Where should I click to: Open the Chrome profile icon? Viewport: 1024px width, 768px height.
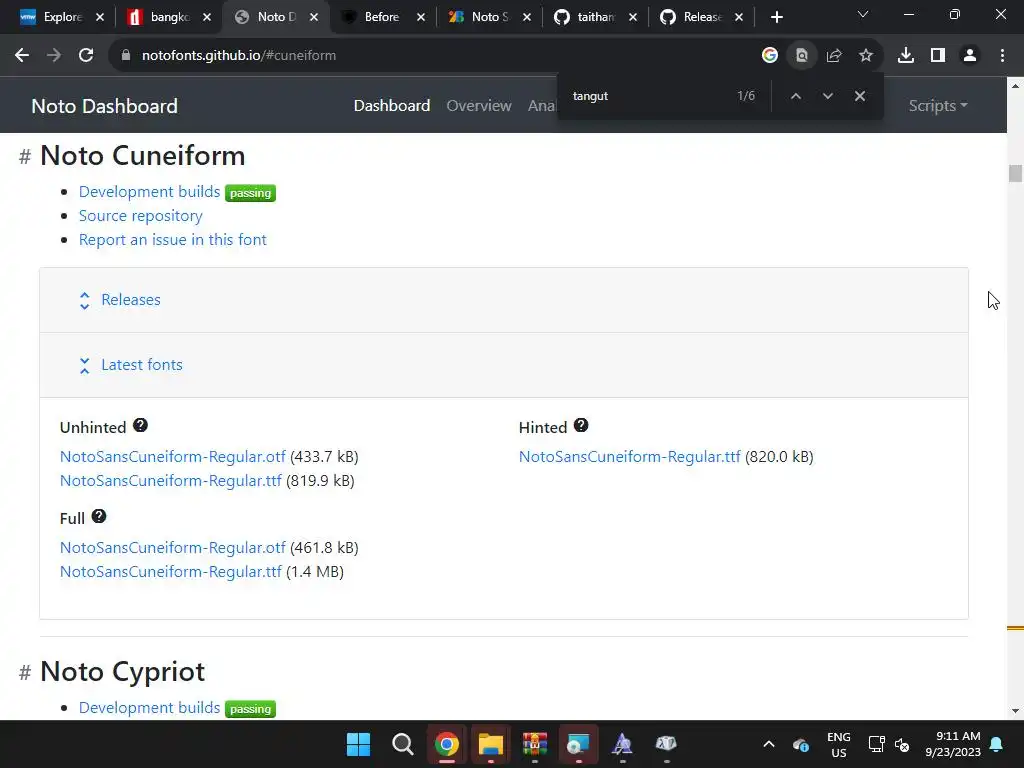[x=970, y=56]
